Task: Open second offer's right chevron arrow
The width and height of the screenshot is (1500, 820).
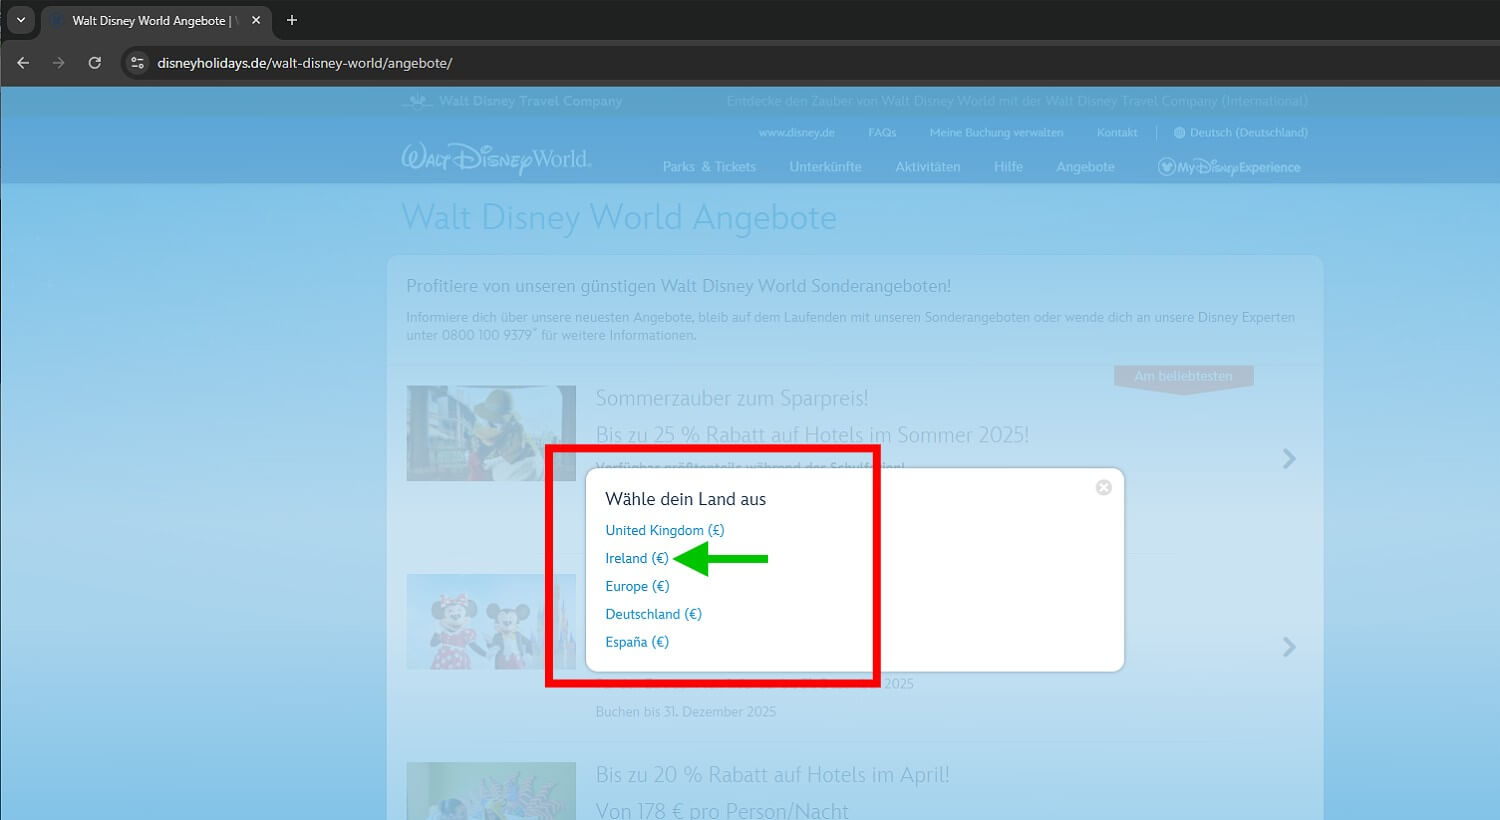Action: coord(1289,647)
